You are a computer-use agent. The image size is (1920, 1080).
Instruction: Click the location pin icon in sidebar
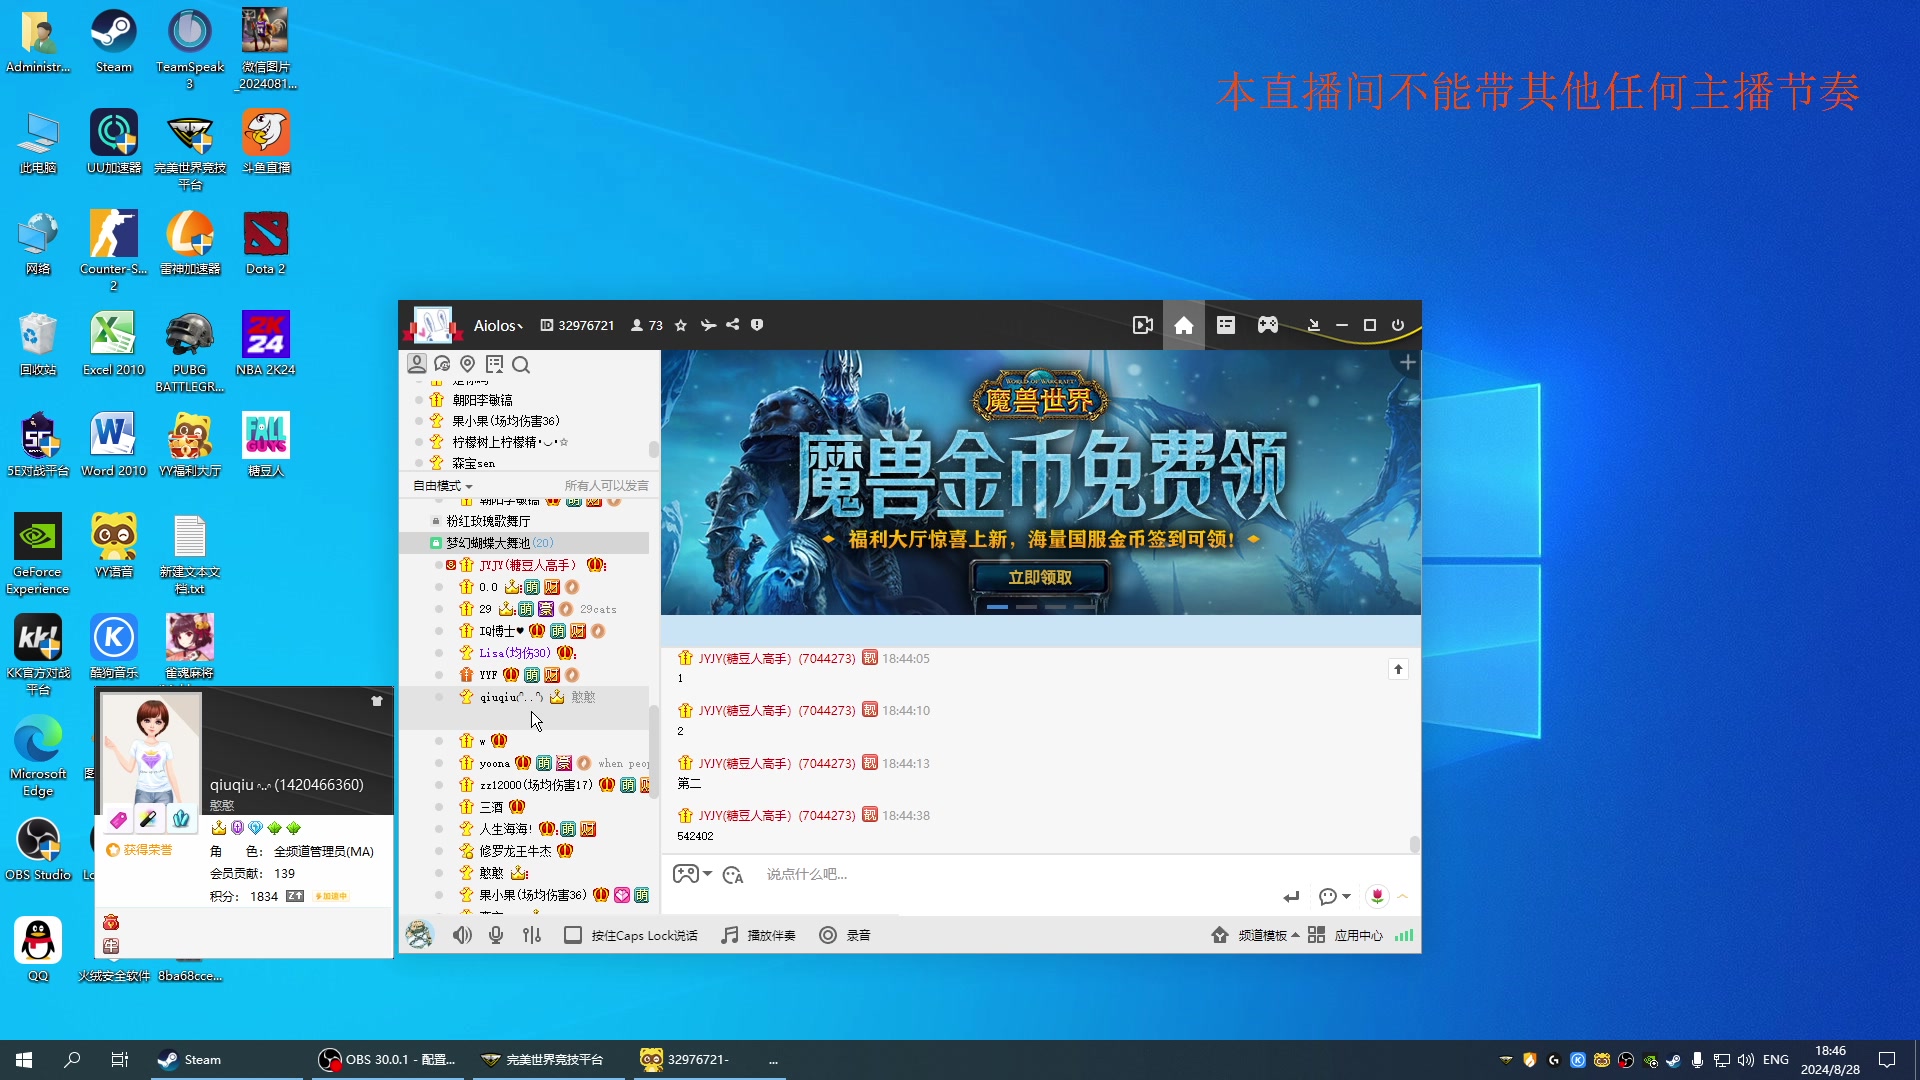click(467, 364)
